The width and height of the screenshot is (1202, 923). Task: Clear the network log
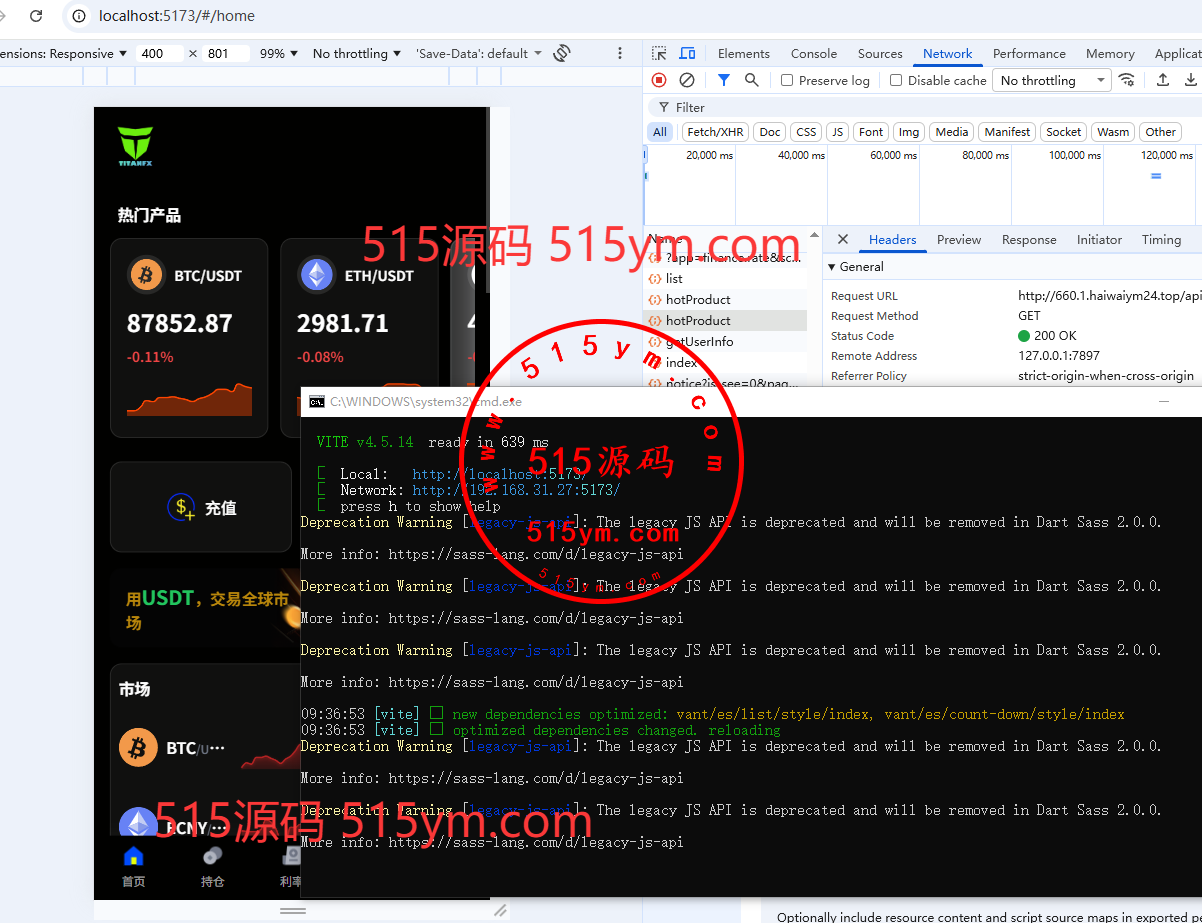(687, 80)
